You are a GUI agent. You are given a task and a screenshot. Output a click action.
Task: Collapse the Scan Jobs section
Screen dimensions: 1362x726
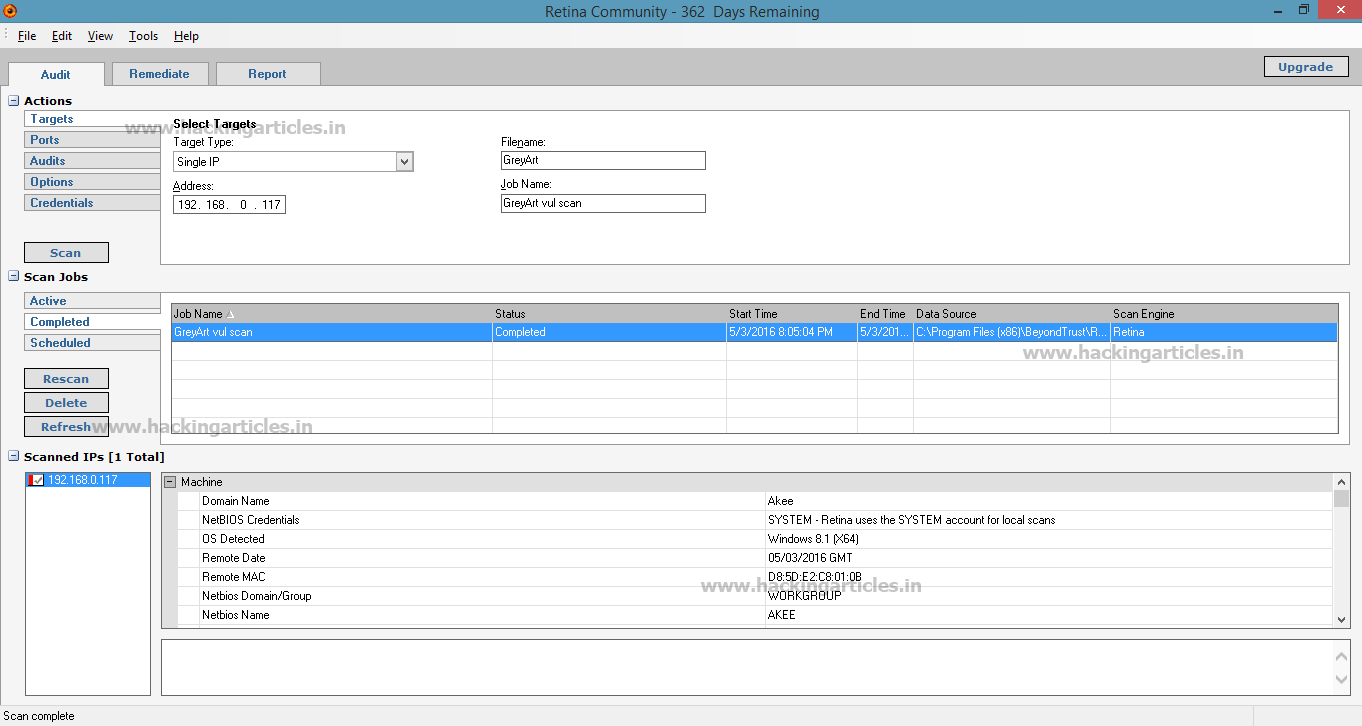14,277
